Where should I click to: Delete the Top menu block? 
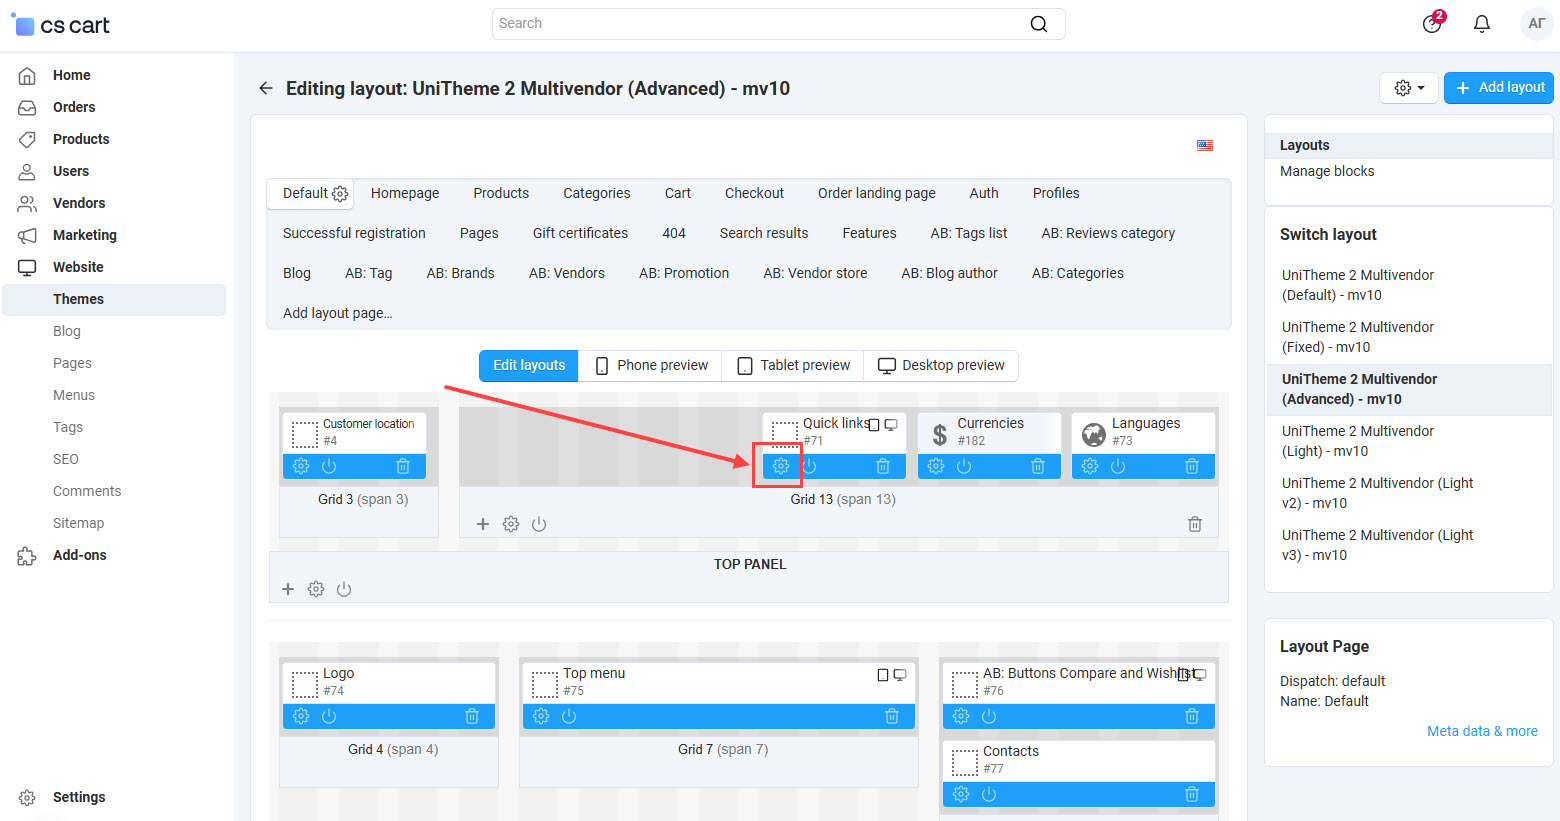click(892, 716)
